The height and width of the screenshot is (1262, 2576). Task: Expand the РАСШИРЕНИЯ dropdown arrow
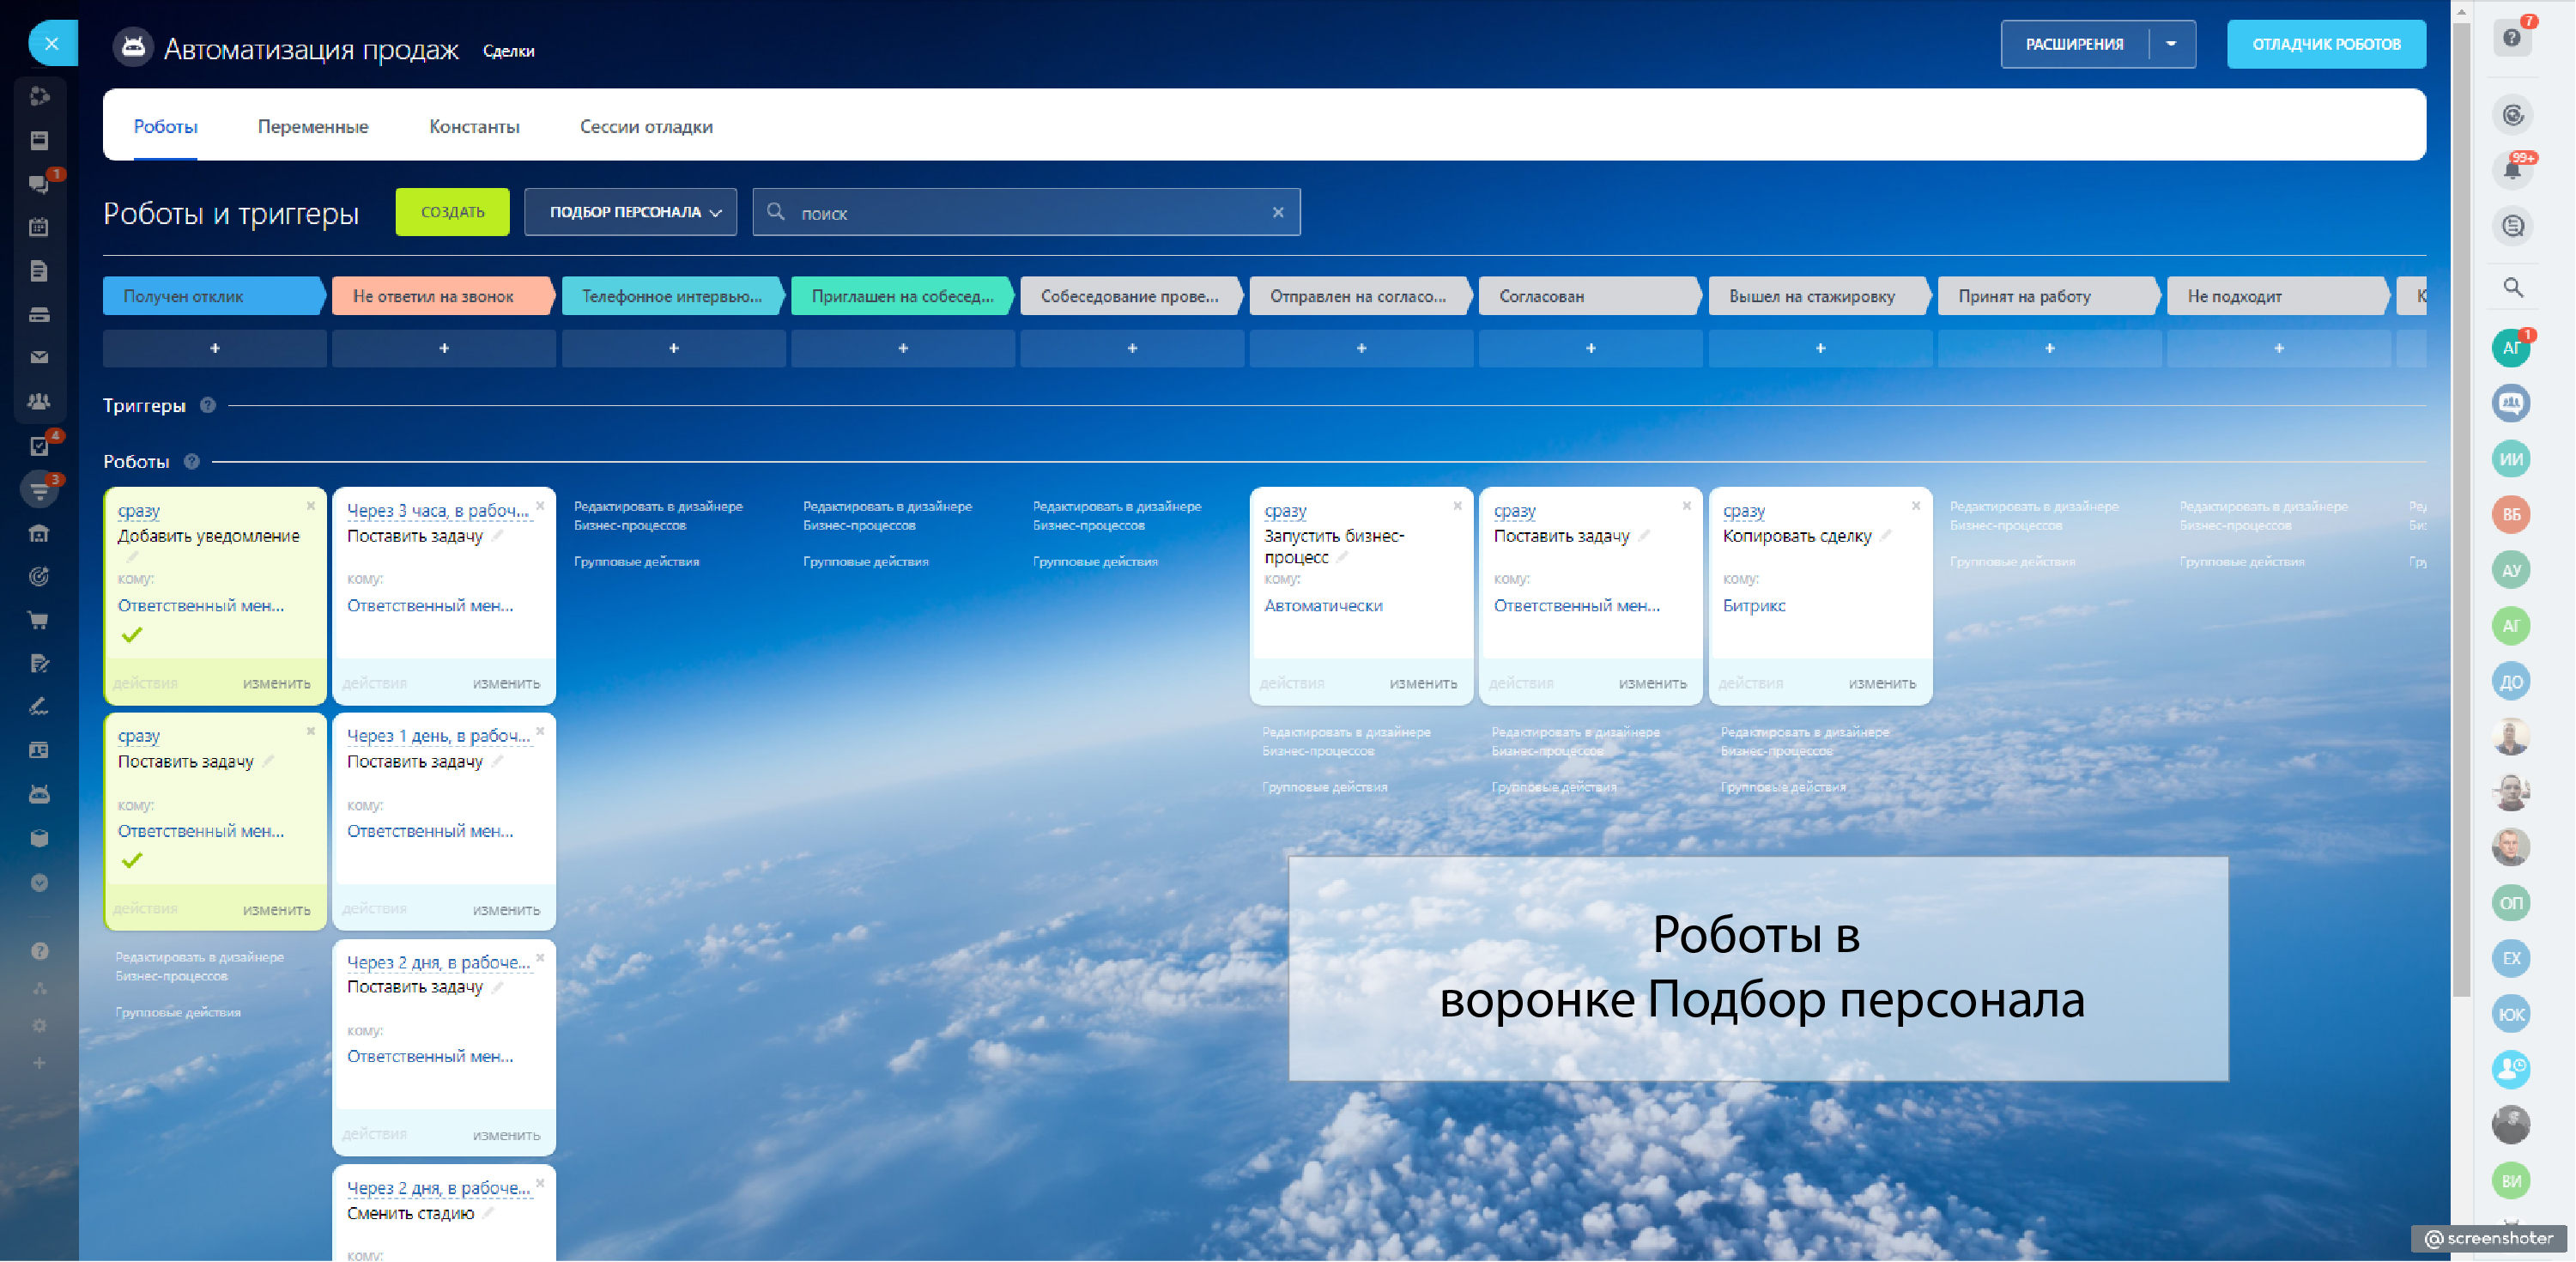tap(2171, 44)
